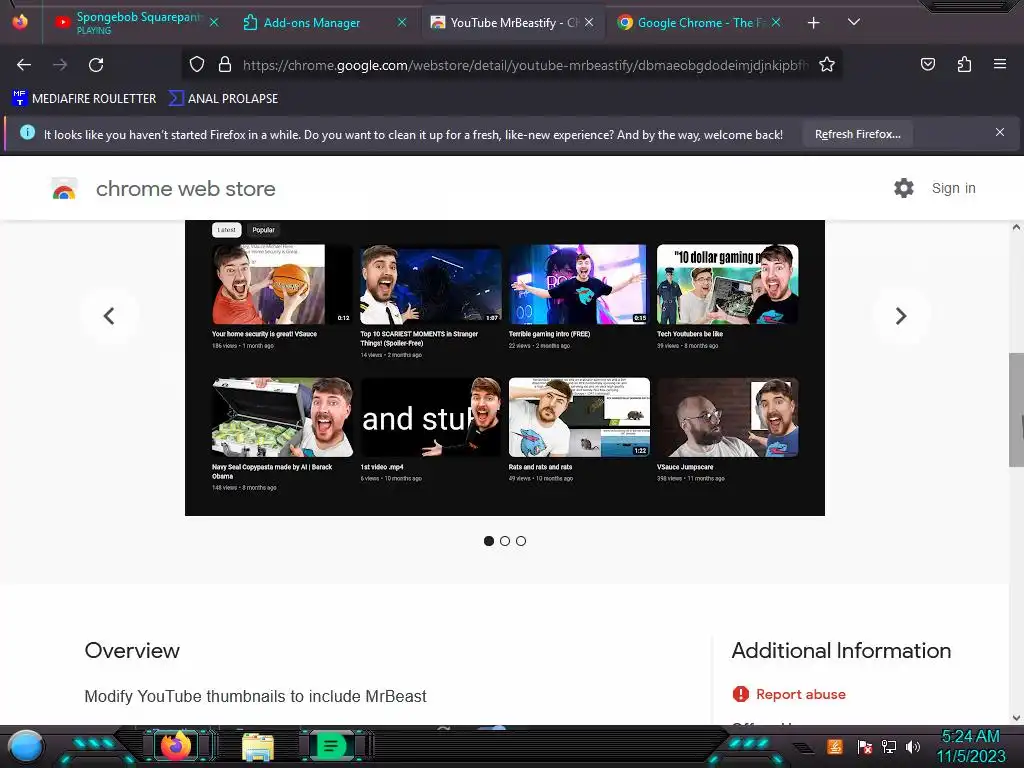1024x768 pixels.
Task: Open the Save to Pocket icon
Action: [927, 64]
